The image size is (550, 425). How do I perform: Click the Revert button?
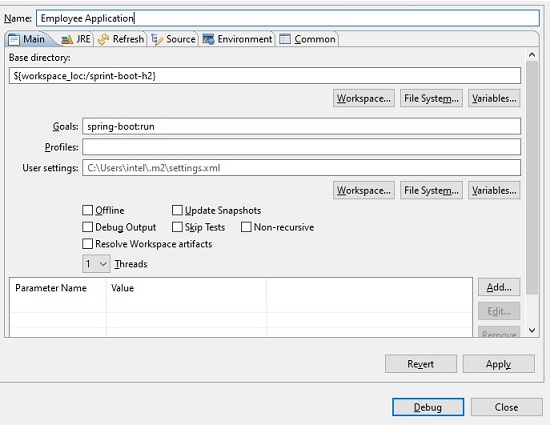click(x=421, y=364)
